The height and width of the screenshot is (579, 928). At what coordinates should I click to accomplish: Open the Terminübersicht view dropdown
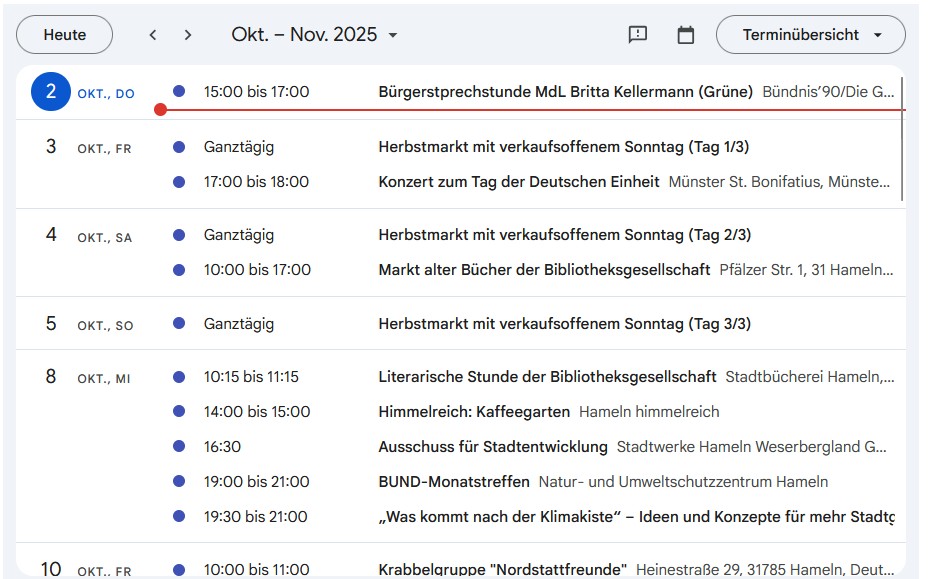[811, 35]
